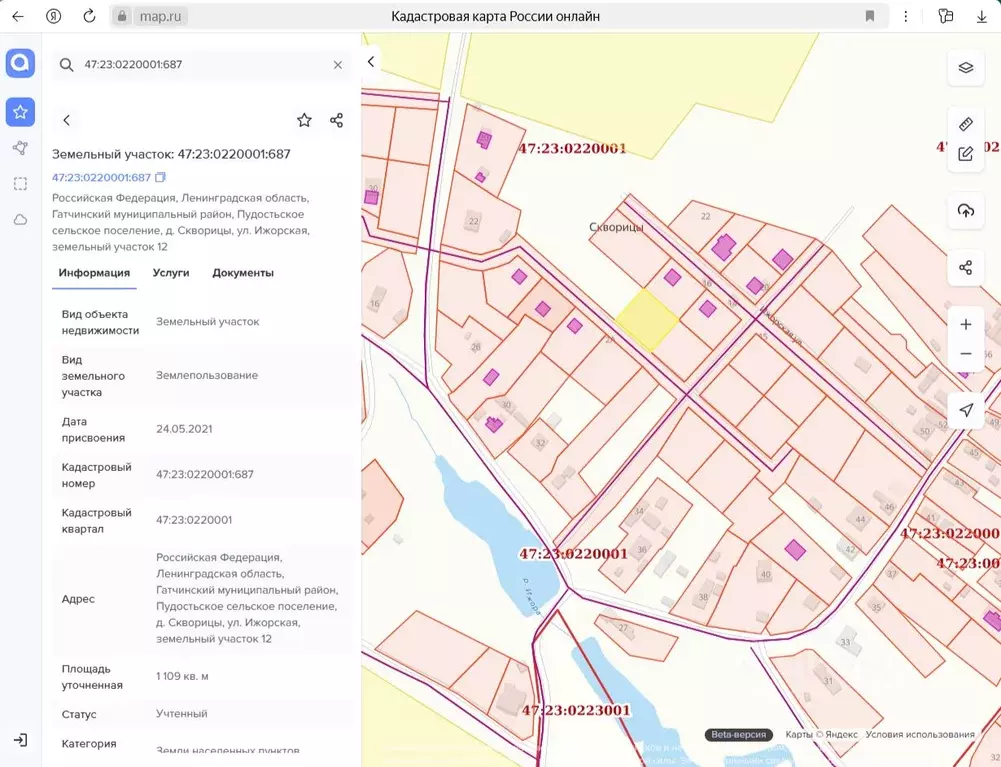This screenshot has width=1001, height=767.
Task: Click the my location arrow icon
Action: (965, 410)
